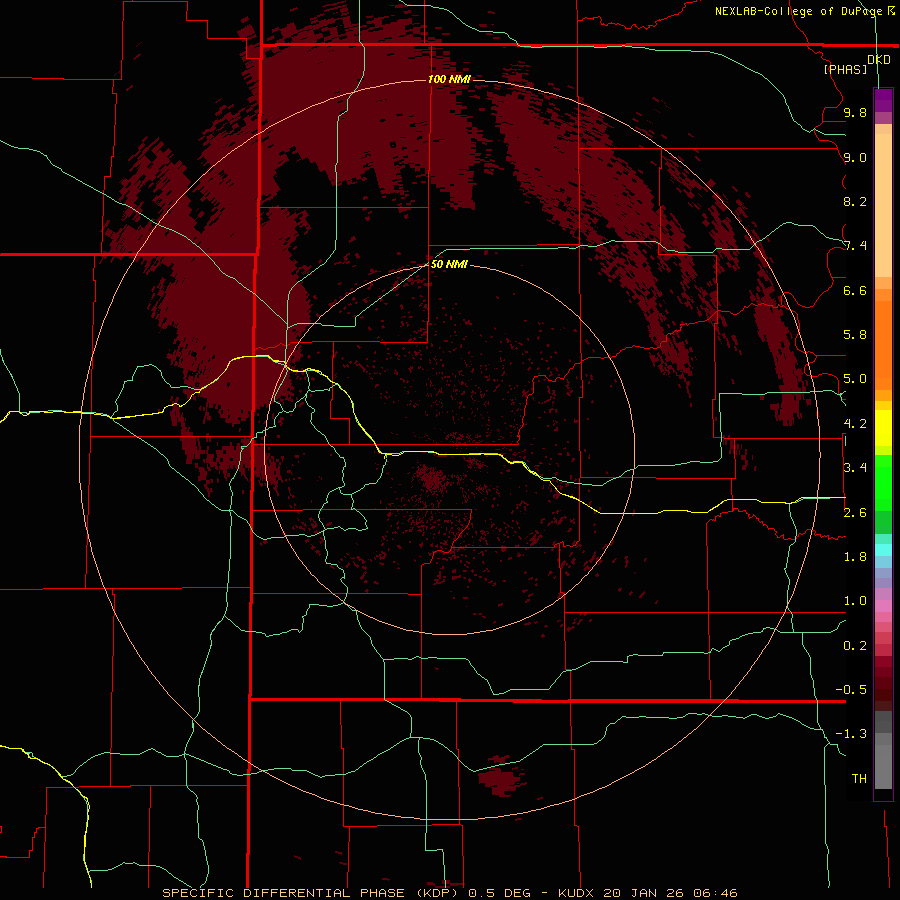Click the 6.6 scale value
The image size is (900, 900).
pyautogui.click(x=855, y=290)
